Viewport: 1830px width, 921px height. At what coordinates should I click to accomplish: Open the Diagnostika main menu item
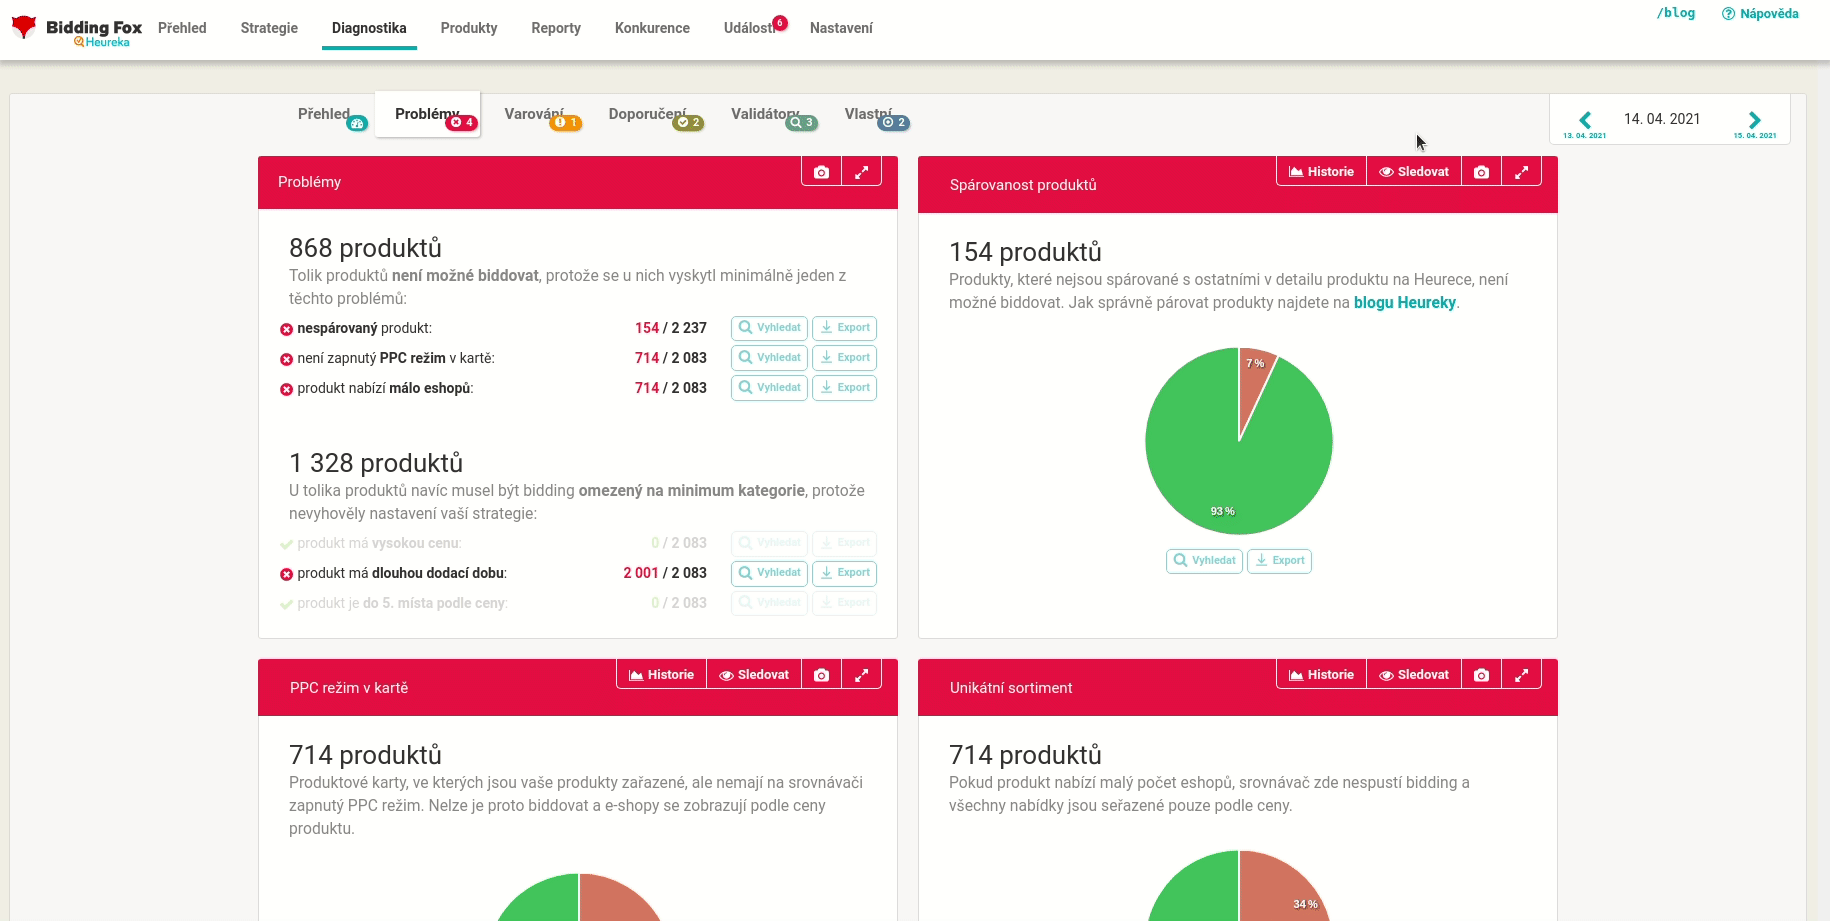(369, 28)
